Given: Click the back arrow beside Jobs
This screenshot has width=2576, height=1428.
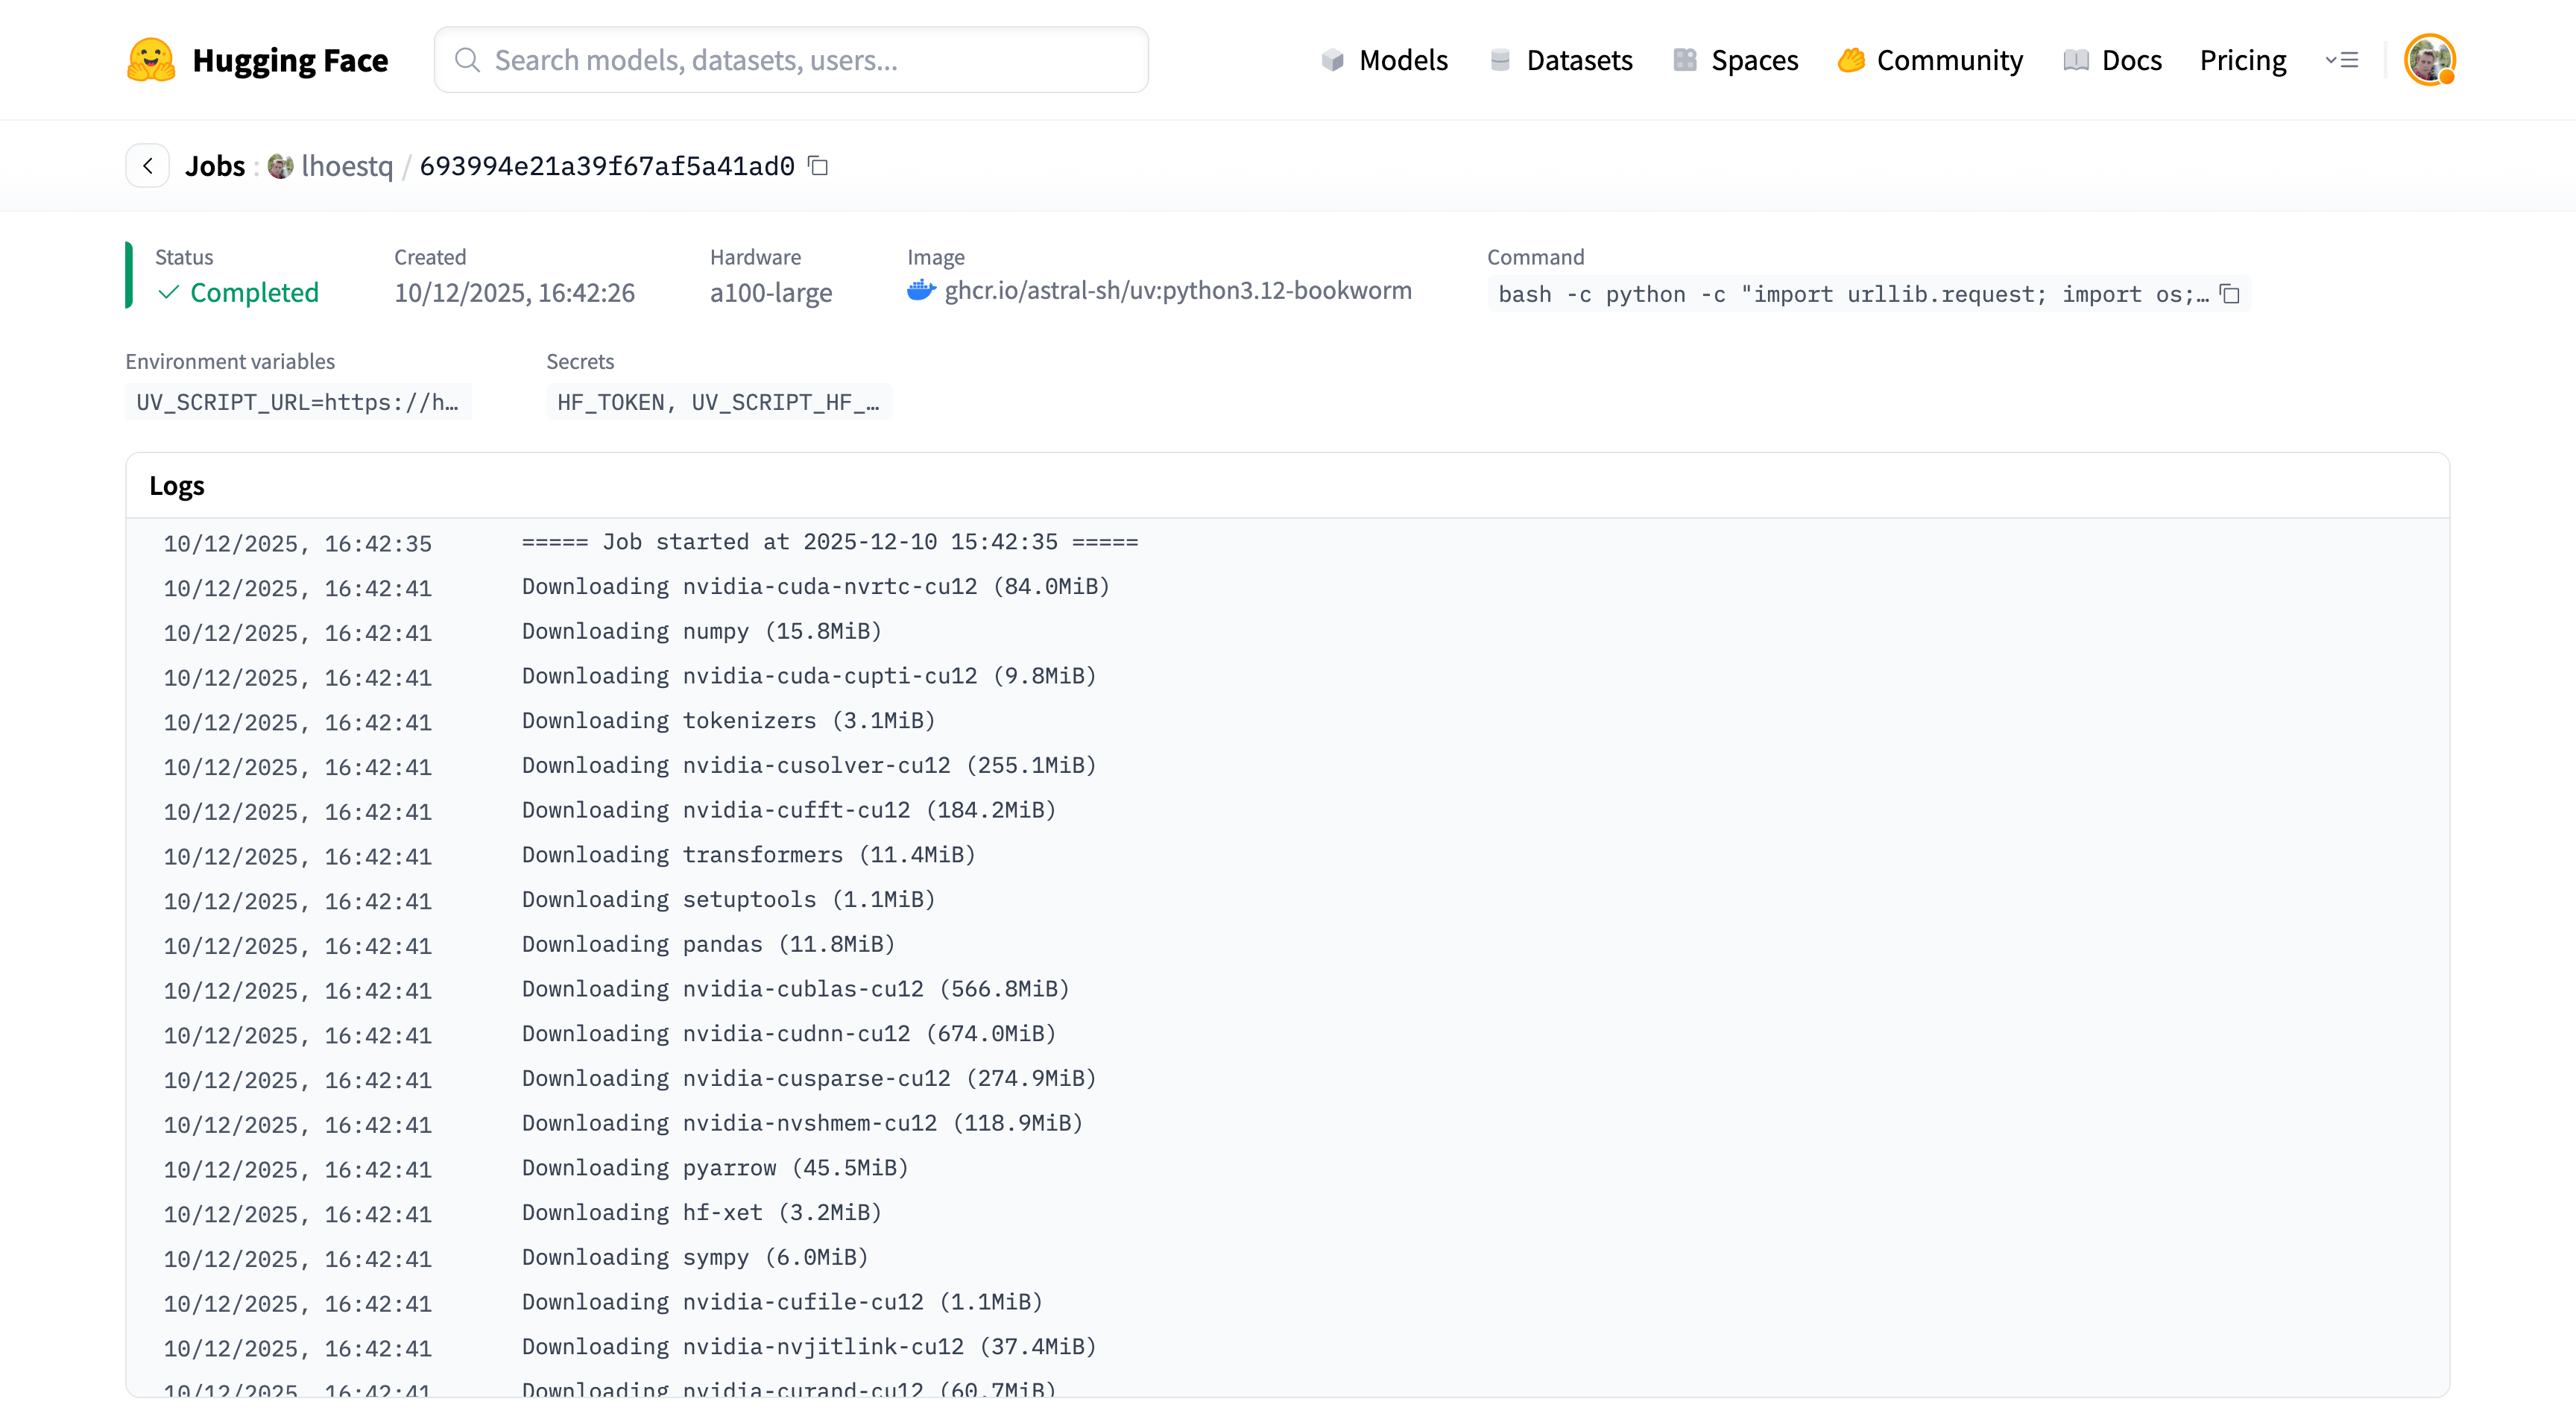Looking at the screenshot, I should 148,166.
